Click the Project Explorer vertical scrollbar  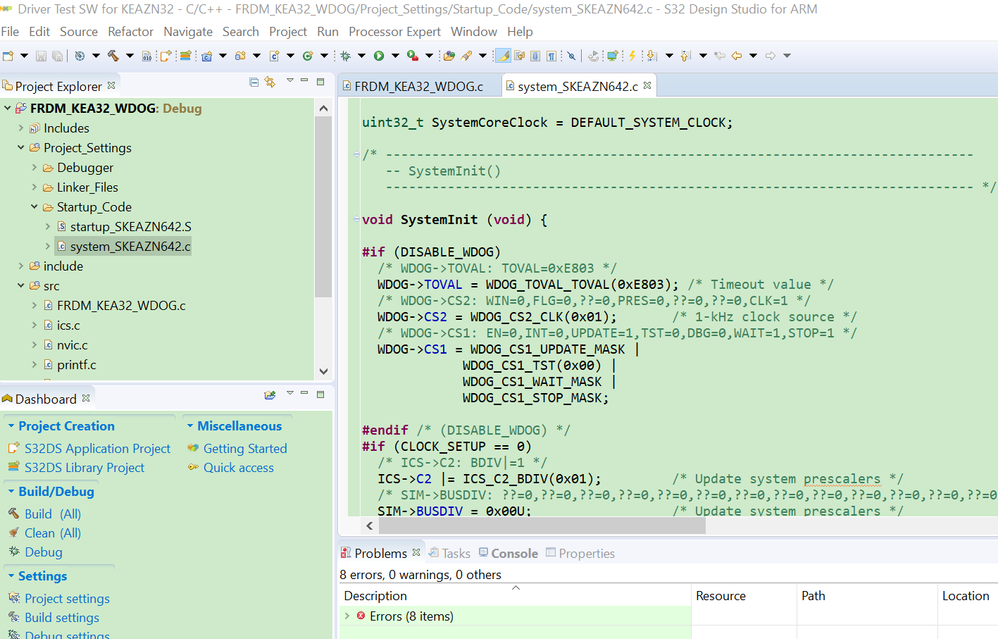pyautogui.click(x=323, y=200)
